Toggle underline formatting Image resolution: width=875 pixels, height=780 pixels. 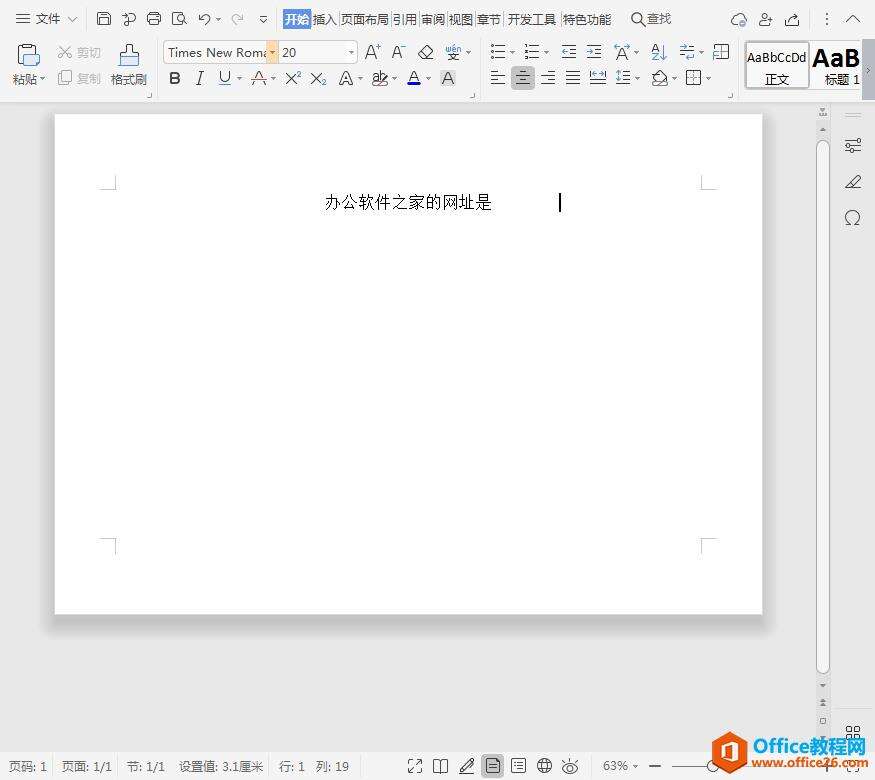224,78
